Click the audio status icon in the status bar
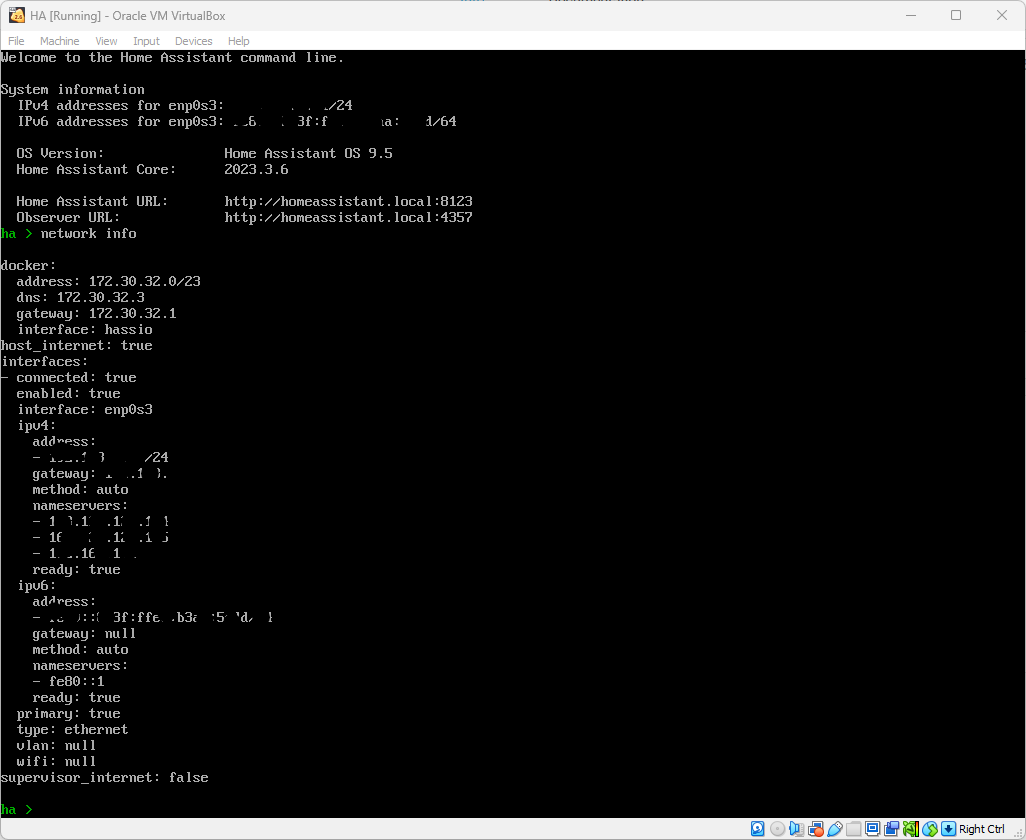 (794, 829)
